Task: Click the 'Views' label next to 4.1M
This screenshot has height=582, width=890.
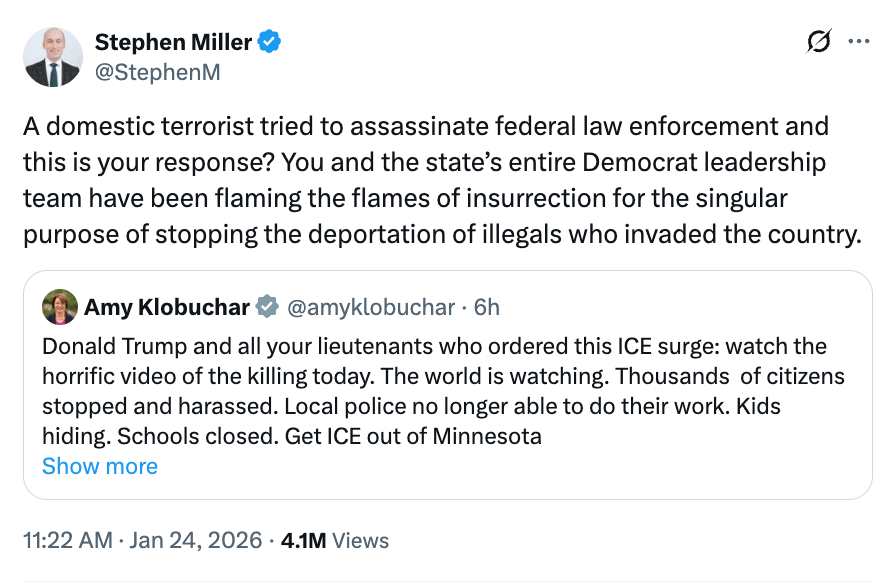Action: pos(360,541)
